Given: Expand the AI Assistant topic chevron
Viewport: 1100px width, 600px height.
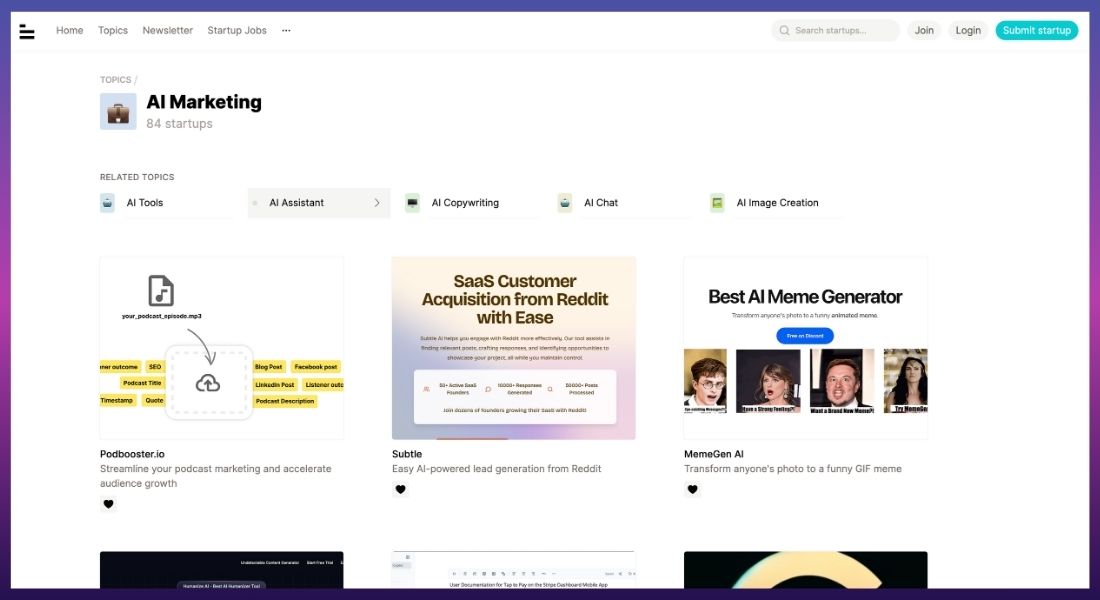Looking at the screenshot, I should point(377,203).
